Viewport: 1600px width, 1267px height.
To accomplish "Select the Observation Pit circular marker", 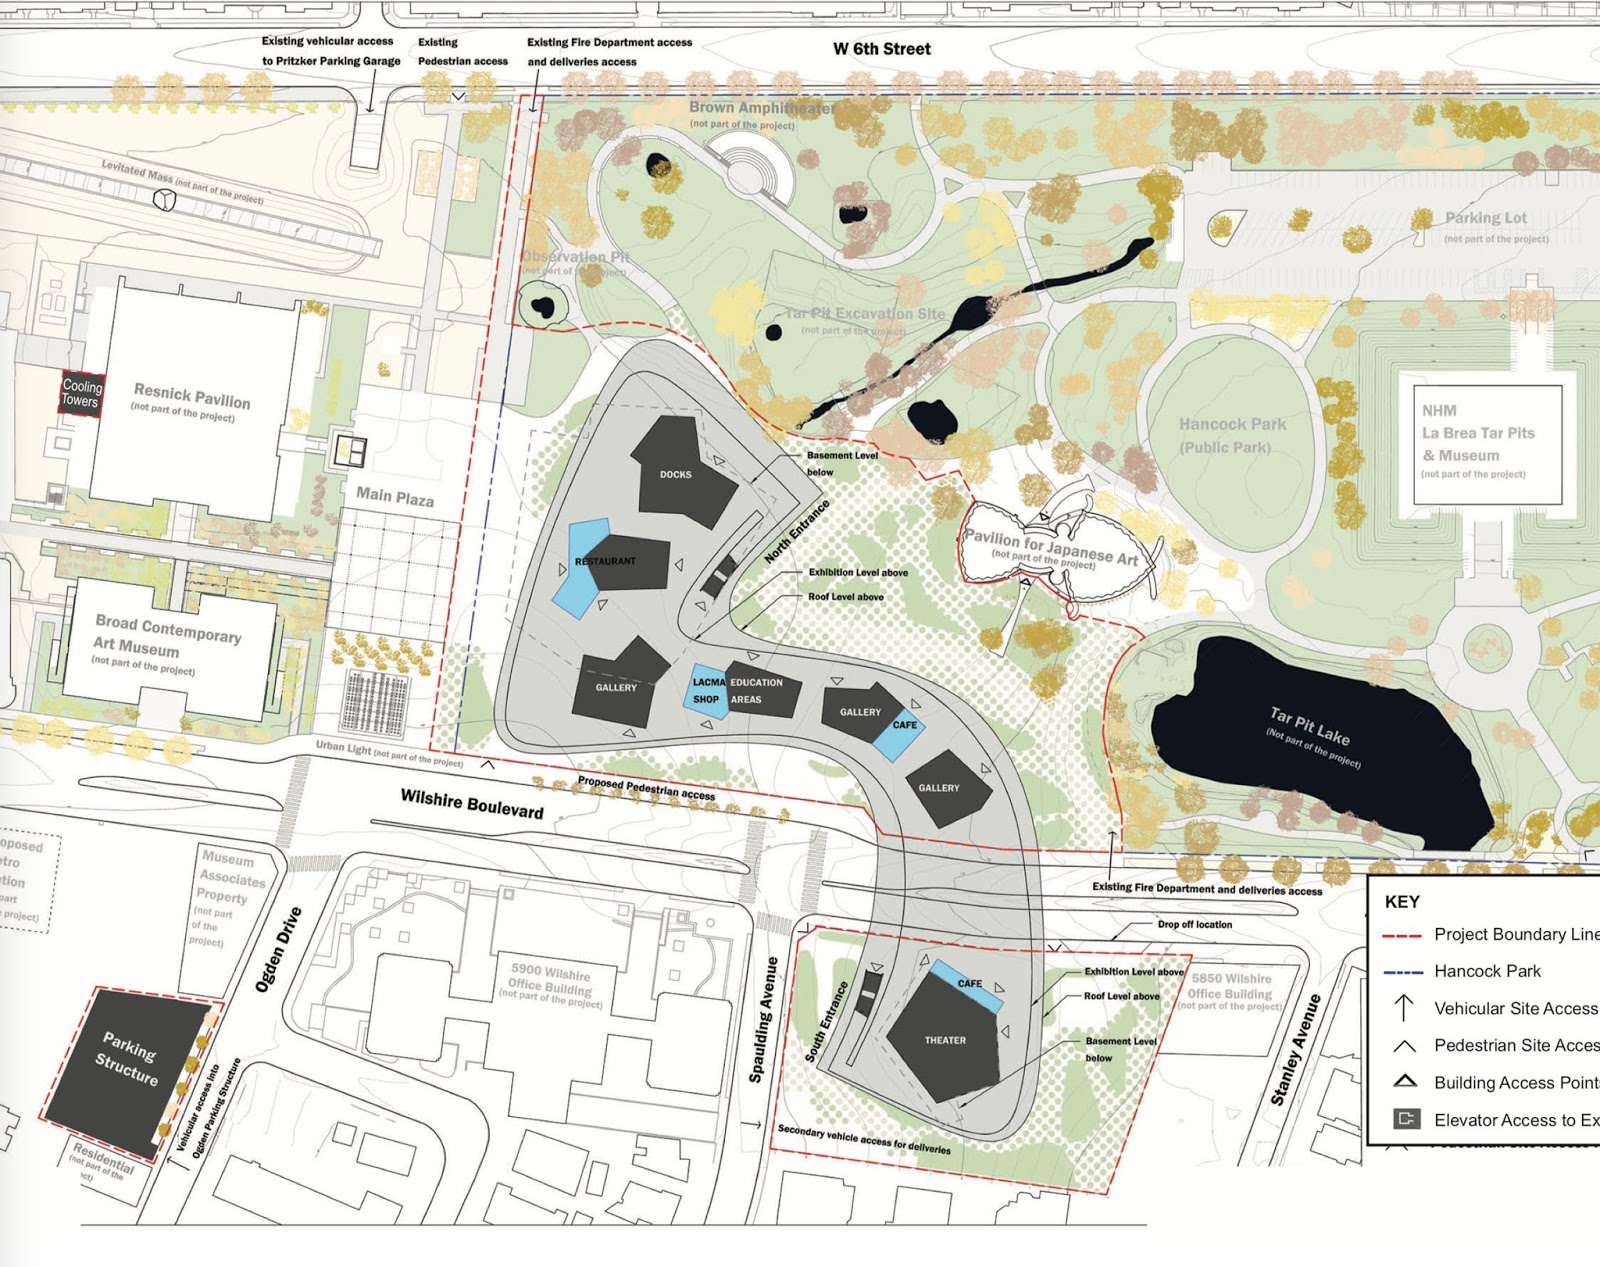I will pyautogui.click(x=543, y=305).
